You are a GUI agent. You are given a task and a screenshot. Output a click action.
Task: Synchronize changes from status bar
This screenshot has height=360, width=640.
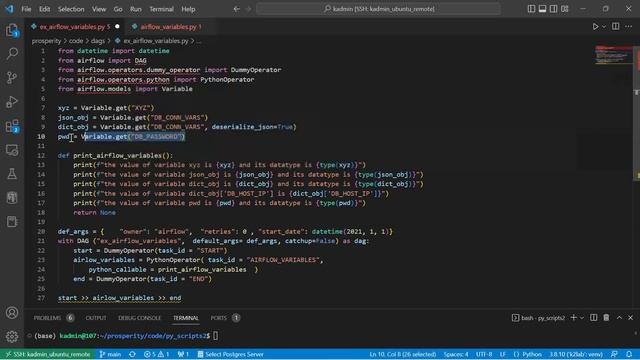pos(132,354)
